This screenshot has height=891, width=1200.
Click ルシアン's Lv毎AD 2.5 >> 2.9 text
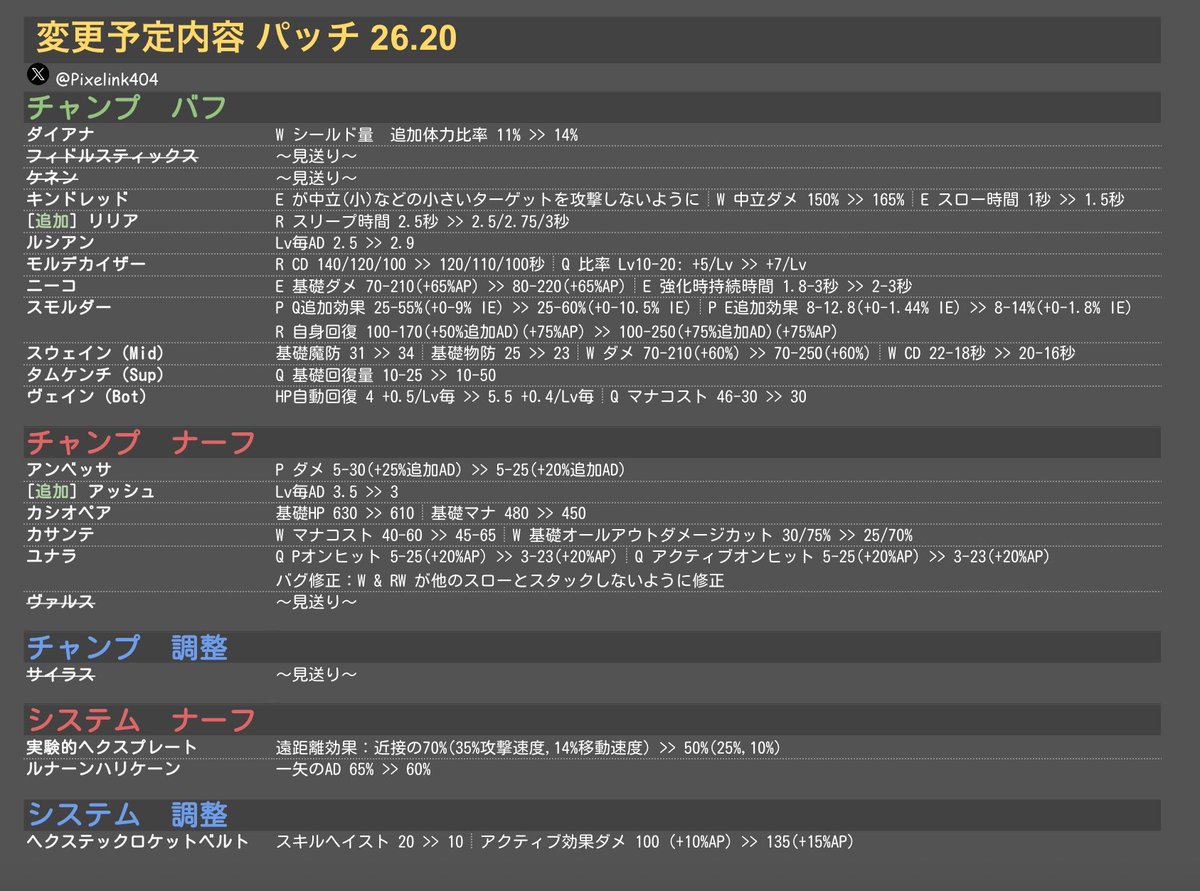click(345, 243)
